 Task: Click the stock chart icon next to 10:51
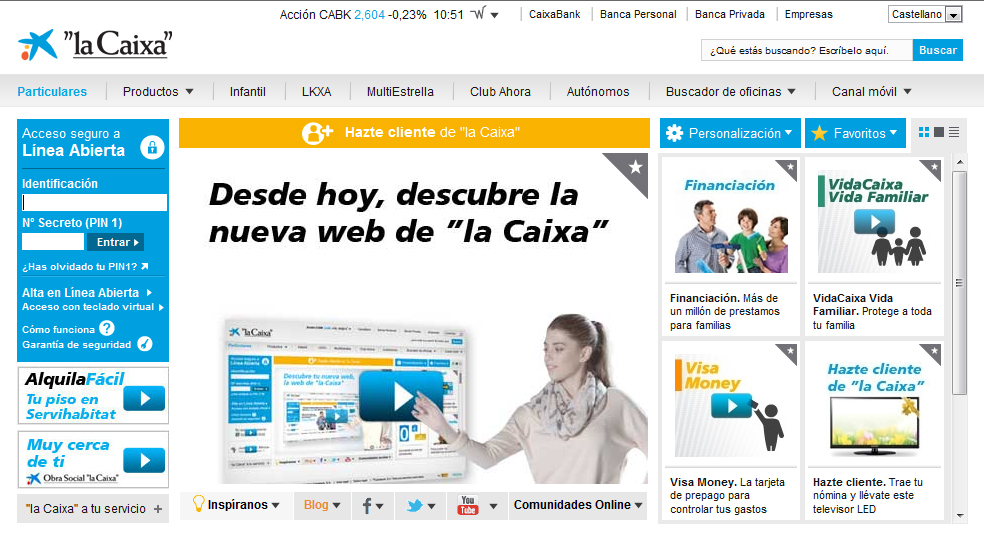(478, 14)
